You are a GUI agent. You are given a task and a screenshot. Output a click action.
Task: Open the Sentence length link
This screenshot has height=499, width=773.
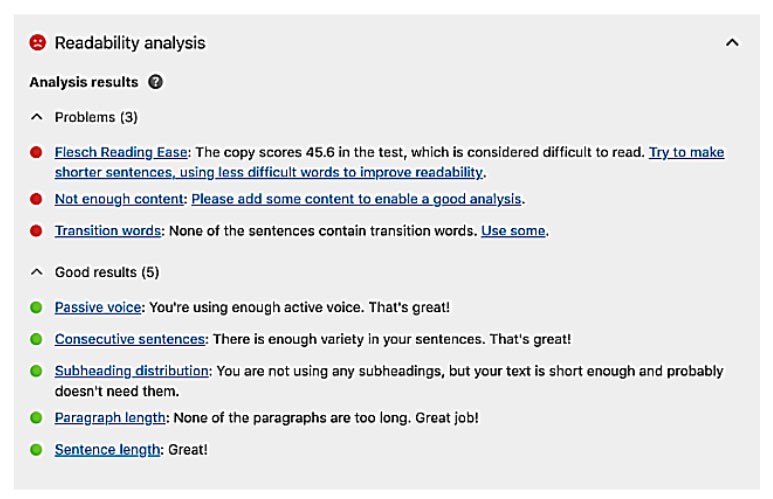pos(107,450)
